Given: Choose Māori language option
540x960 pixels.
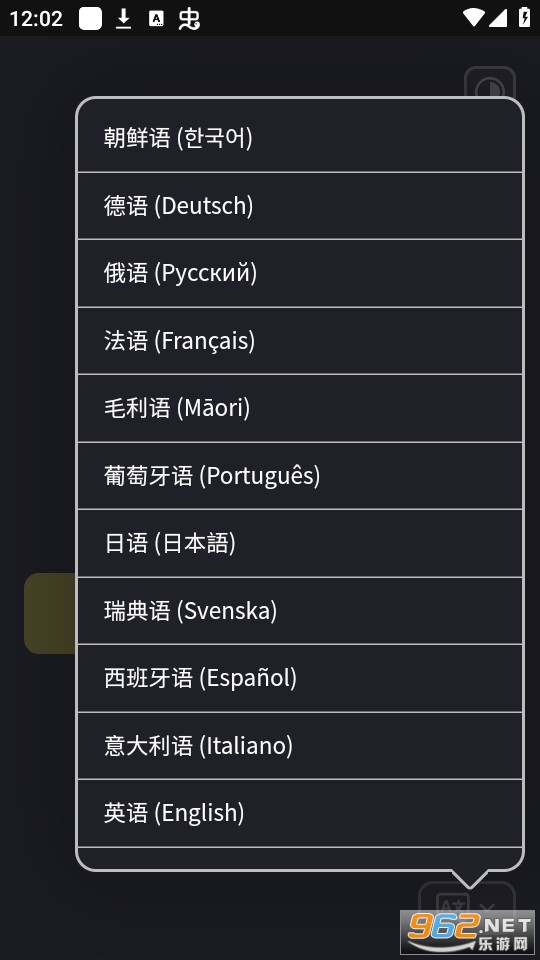Looking at the screenshot, I should tap(300, 408).
